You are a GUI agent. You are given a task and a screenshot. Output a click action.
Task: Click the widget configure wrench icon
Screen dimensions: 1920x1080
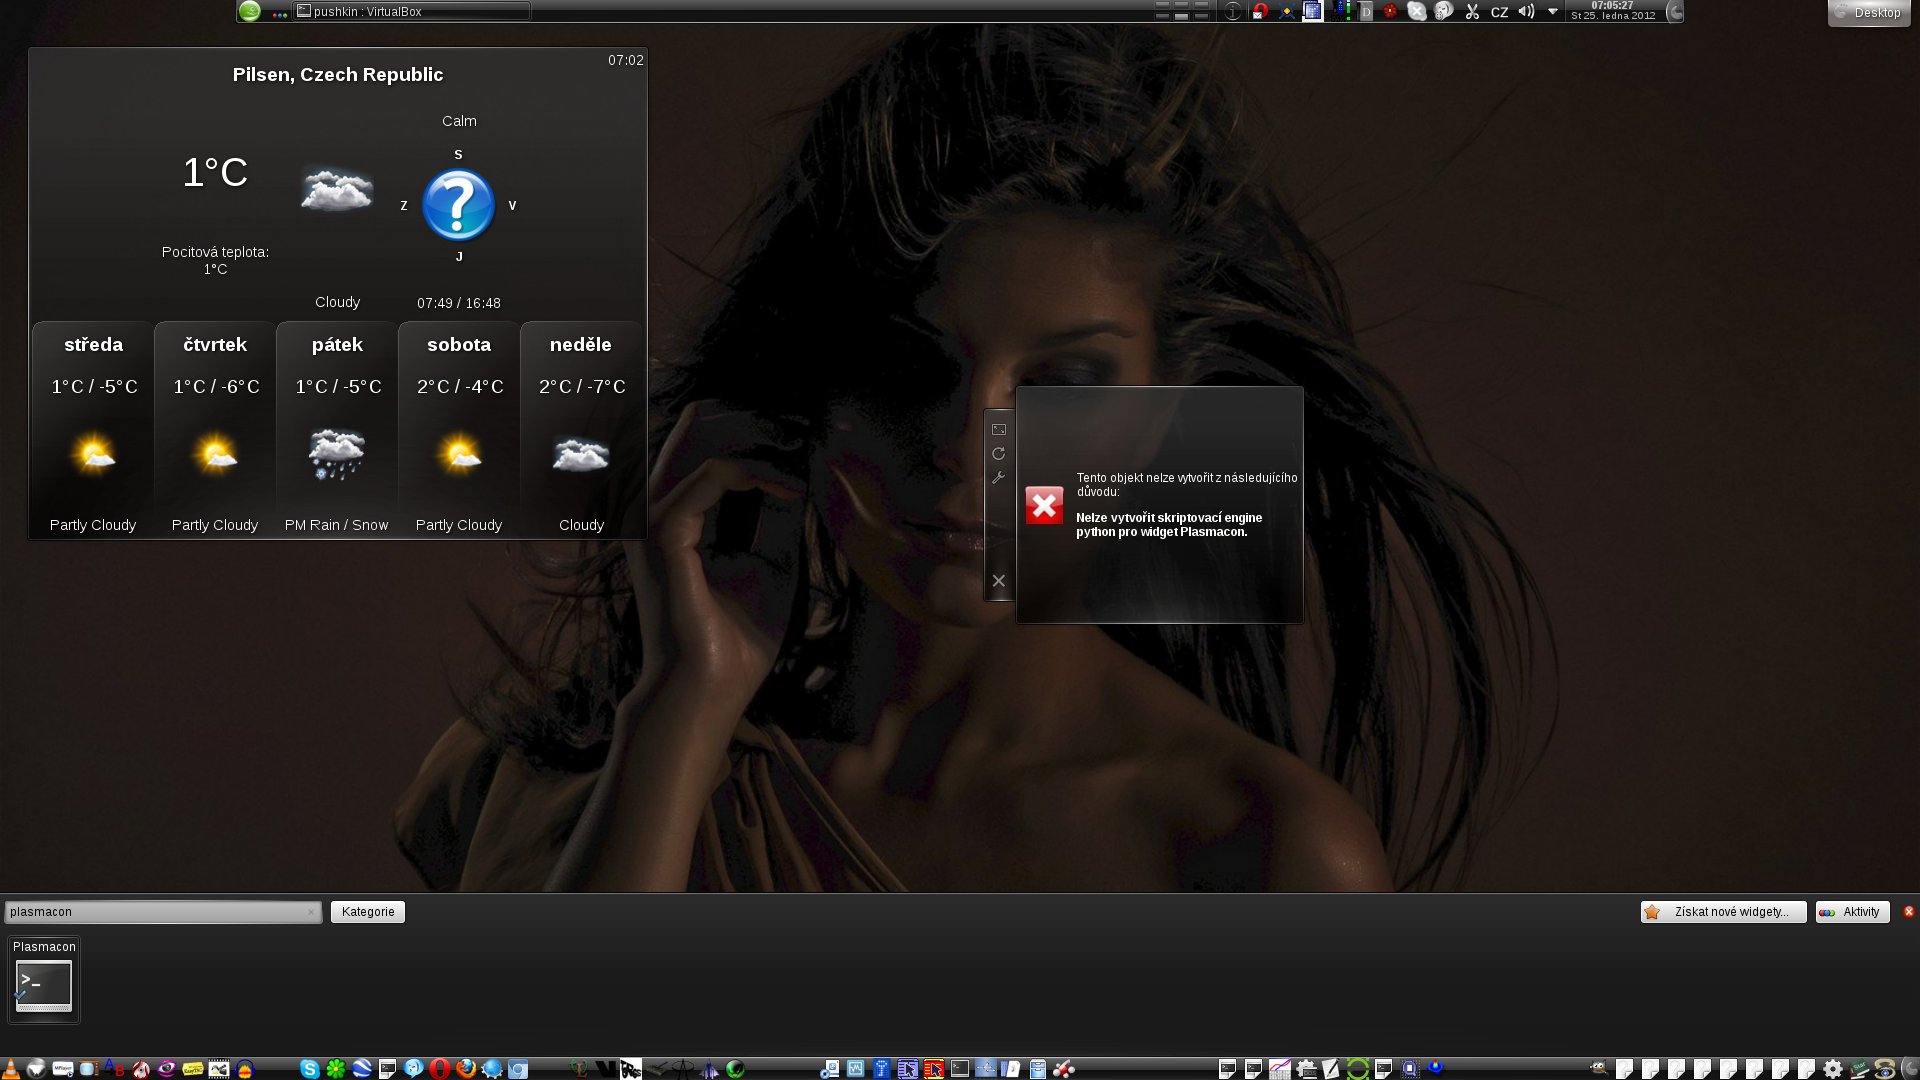[x=998, y=478]
